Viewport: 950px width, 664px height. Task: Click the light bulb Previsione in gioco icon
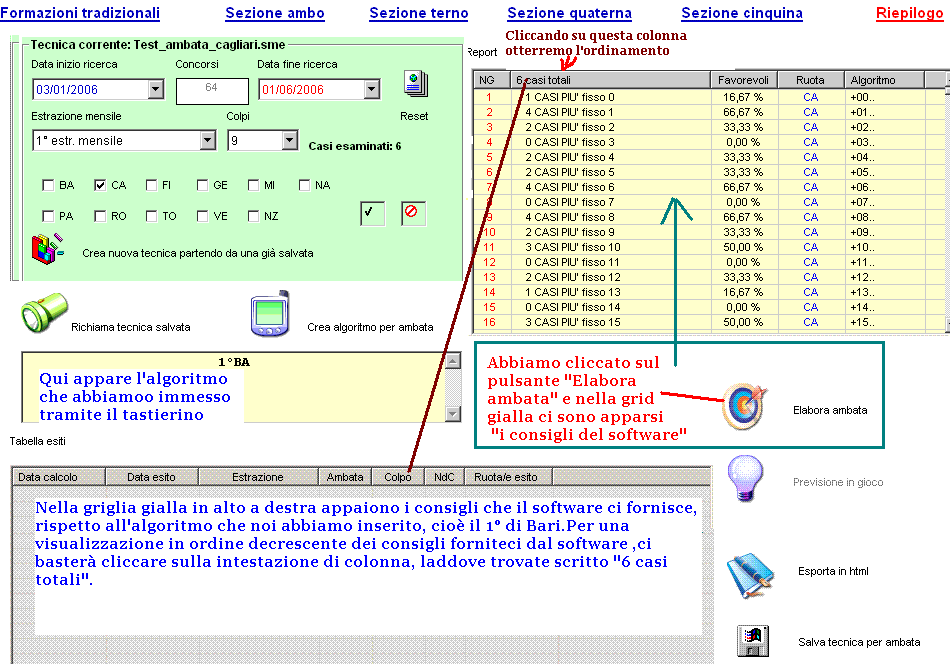[745, 479]
